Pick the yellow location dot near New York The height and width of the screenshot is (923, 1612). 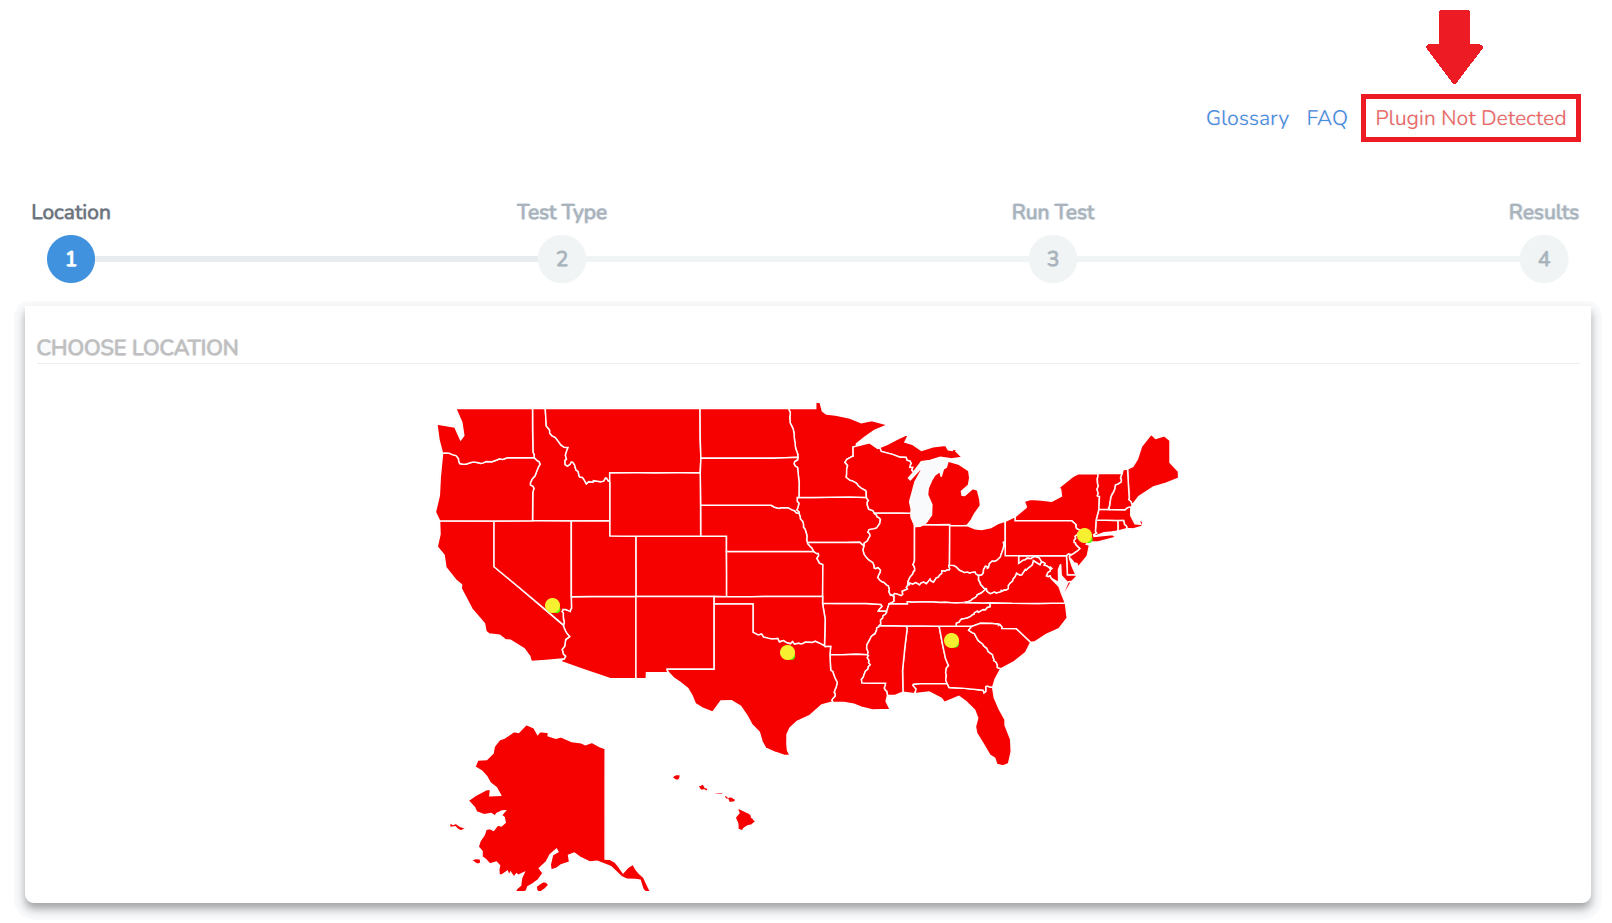pos(1084,535)
